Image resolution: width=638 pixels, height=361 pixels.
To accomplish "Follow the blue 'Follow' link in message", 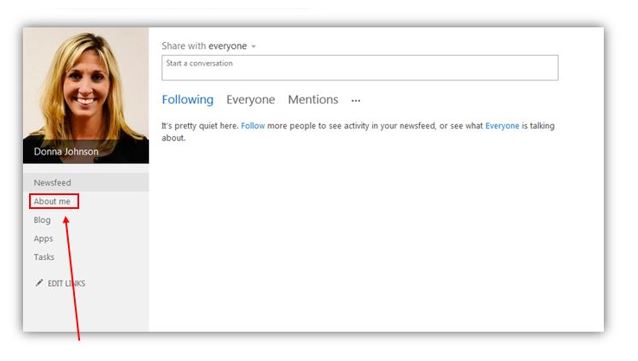I will coord(253,126).
